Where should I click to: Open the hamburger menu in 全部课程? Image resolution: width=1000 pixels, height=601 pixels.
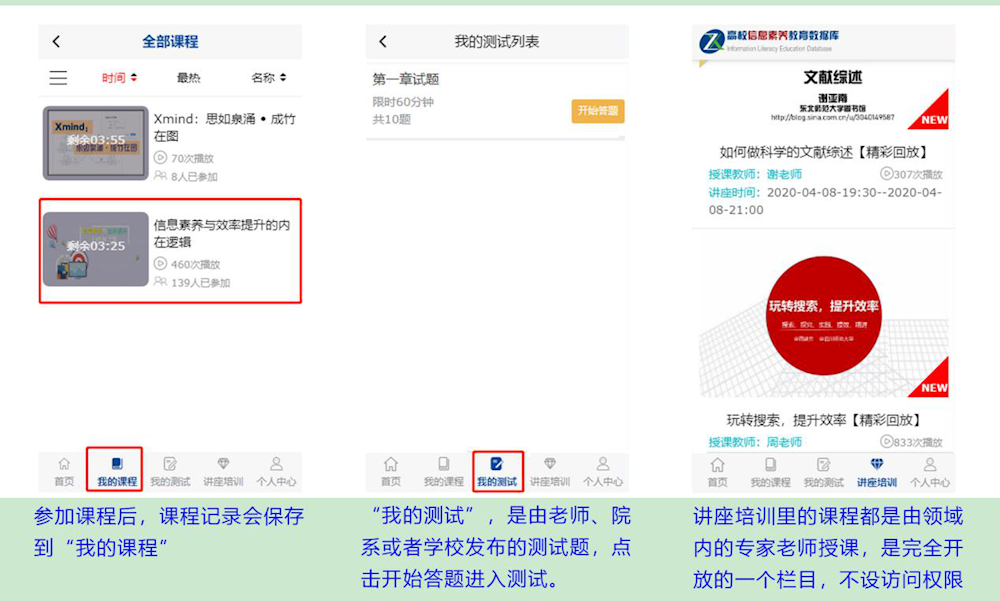click(59, 78)
